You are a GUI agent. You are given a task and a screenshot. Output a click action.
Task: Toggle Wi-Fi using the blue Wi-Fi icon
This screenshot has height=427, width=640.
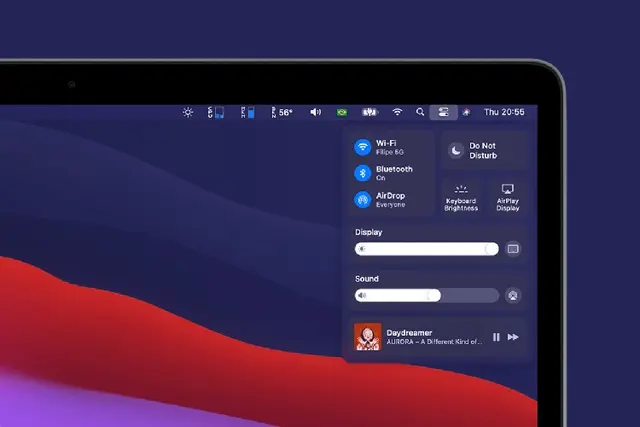pyautogui.click(x=362, y=147)
